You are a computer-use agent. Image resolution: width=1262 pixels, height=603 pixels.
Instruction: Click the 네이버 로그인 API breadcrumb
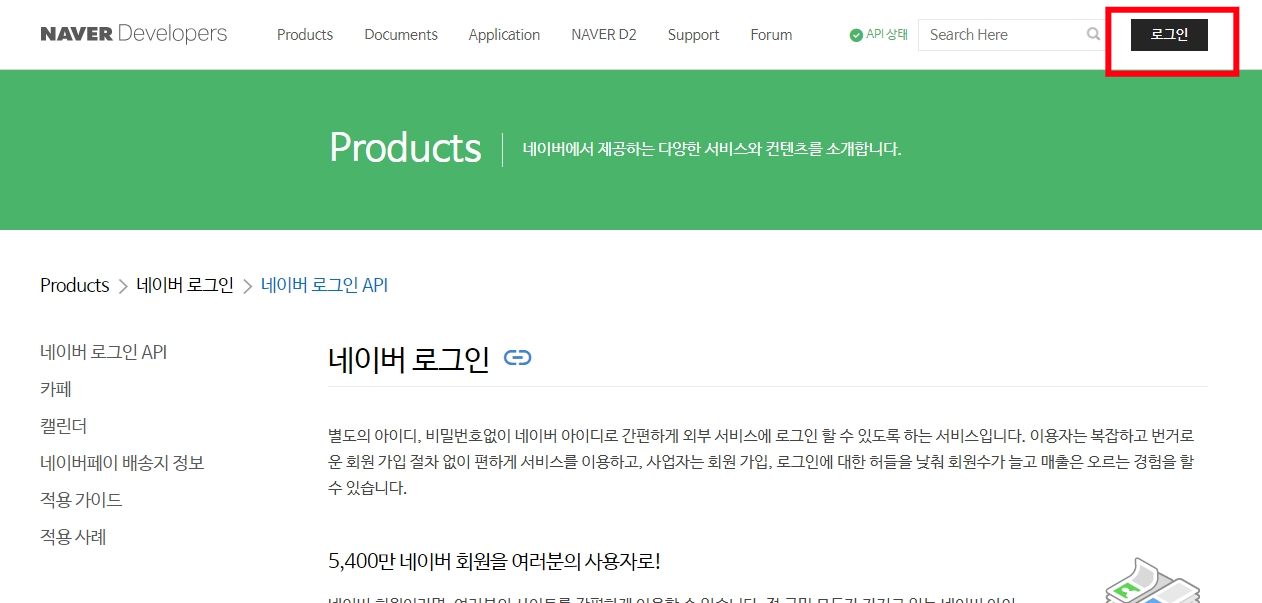tap(324, 285)
